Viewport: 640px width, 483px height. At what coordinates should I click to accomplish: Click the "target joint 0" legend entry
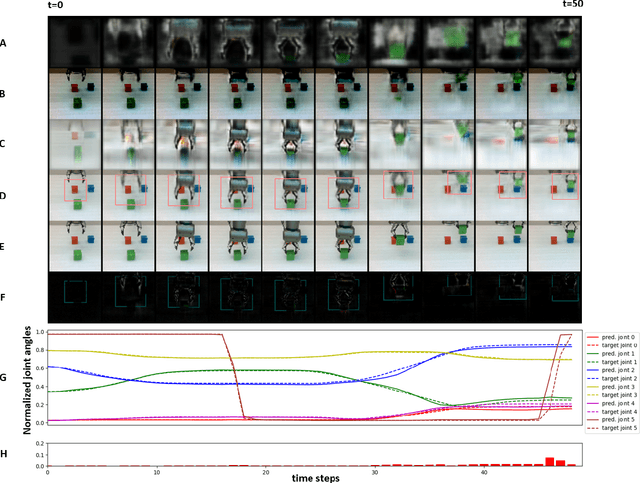[611, 345]
